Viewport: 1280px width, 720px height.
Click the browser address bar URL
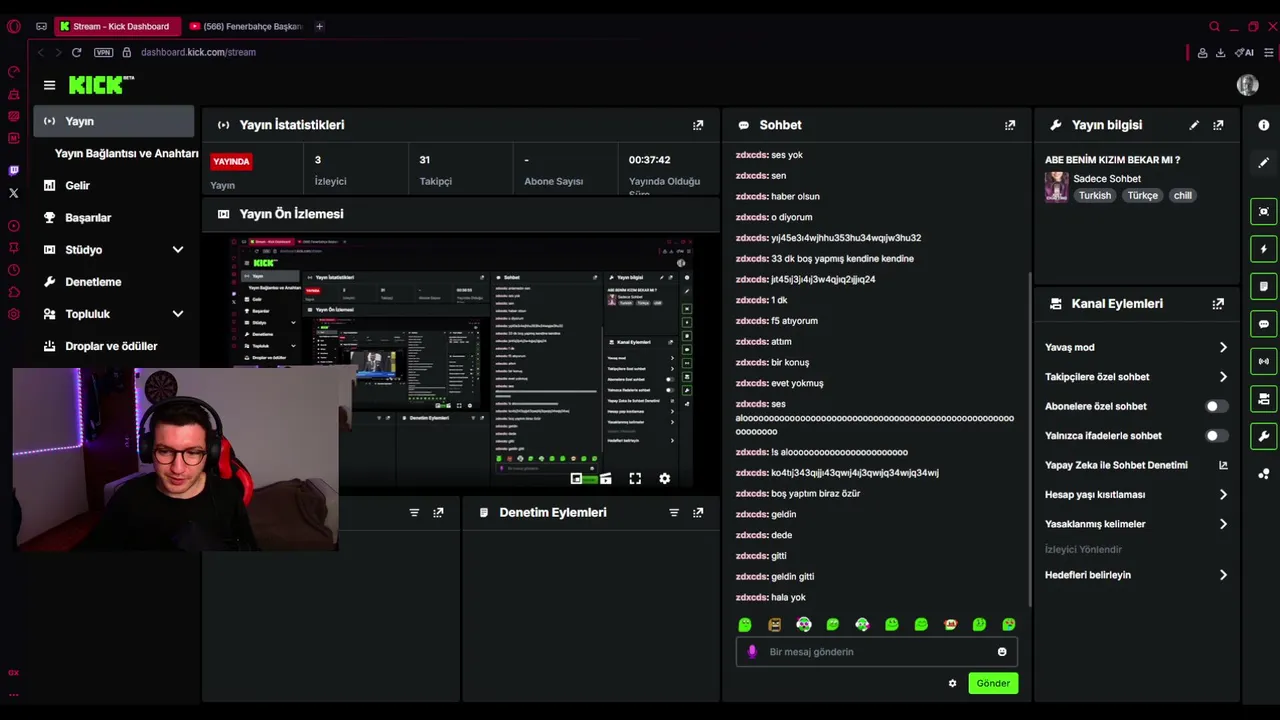coord(198,52)
